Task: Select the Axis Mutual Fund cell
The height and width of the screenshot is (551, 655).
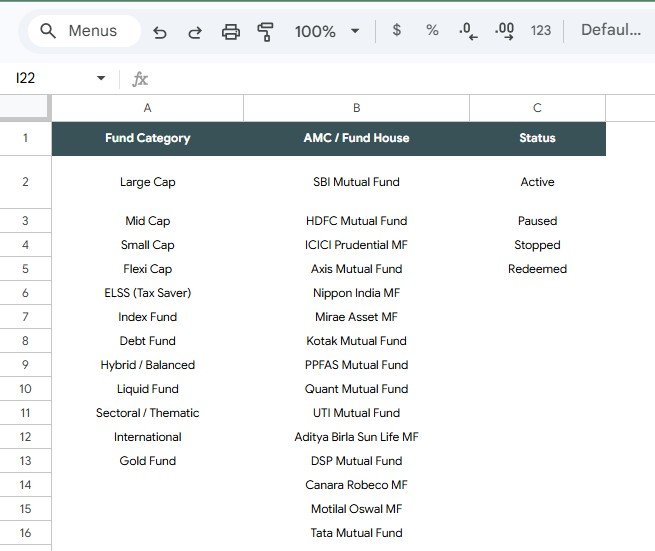Action: pos(356,269)
